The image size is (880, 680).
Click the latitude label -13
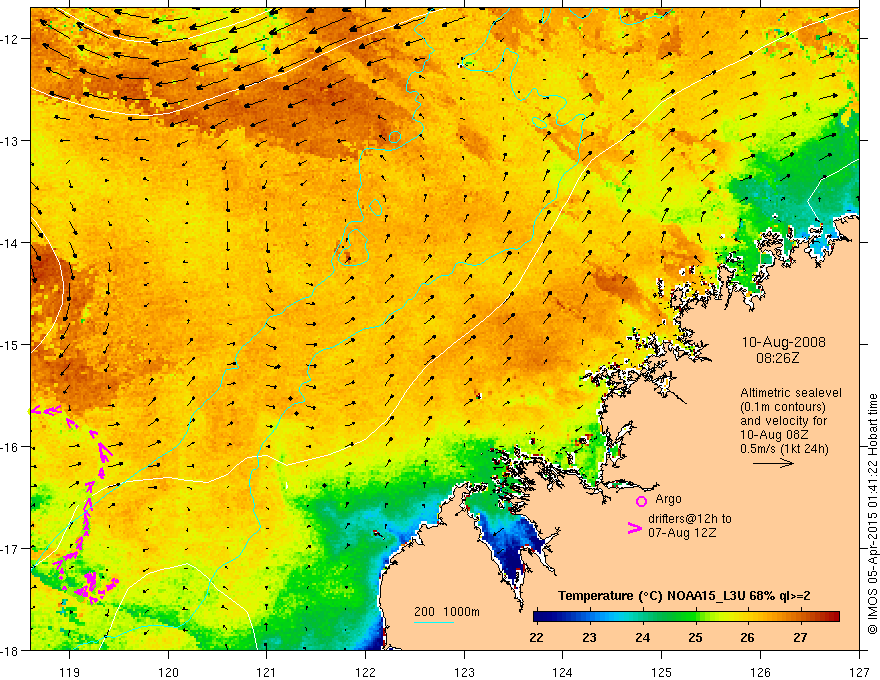pyautogui.click(x=11, y=140)
